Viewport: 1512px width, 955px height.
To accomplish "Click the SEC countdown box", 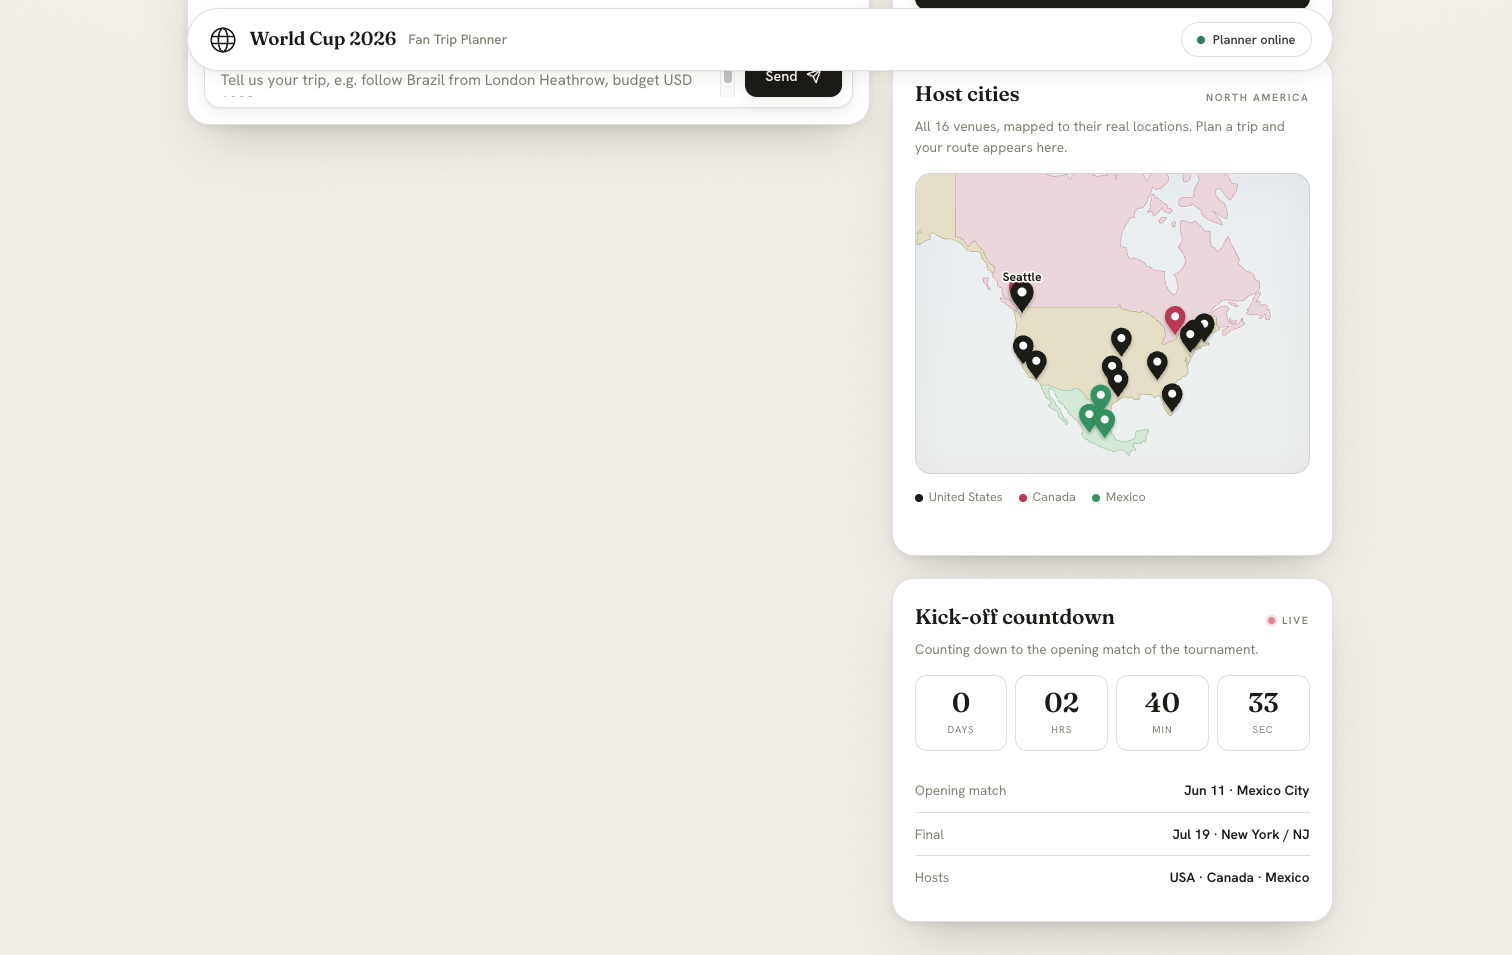I will 1263,713.
